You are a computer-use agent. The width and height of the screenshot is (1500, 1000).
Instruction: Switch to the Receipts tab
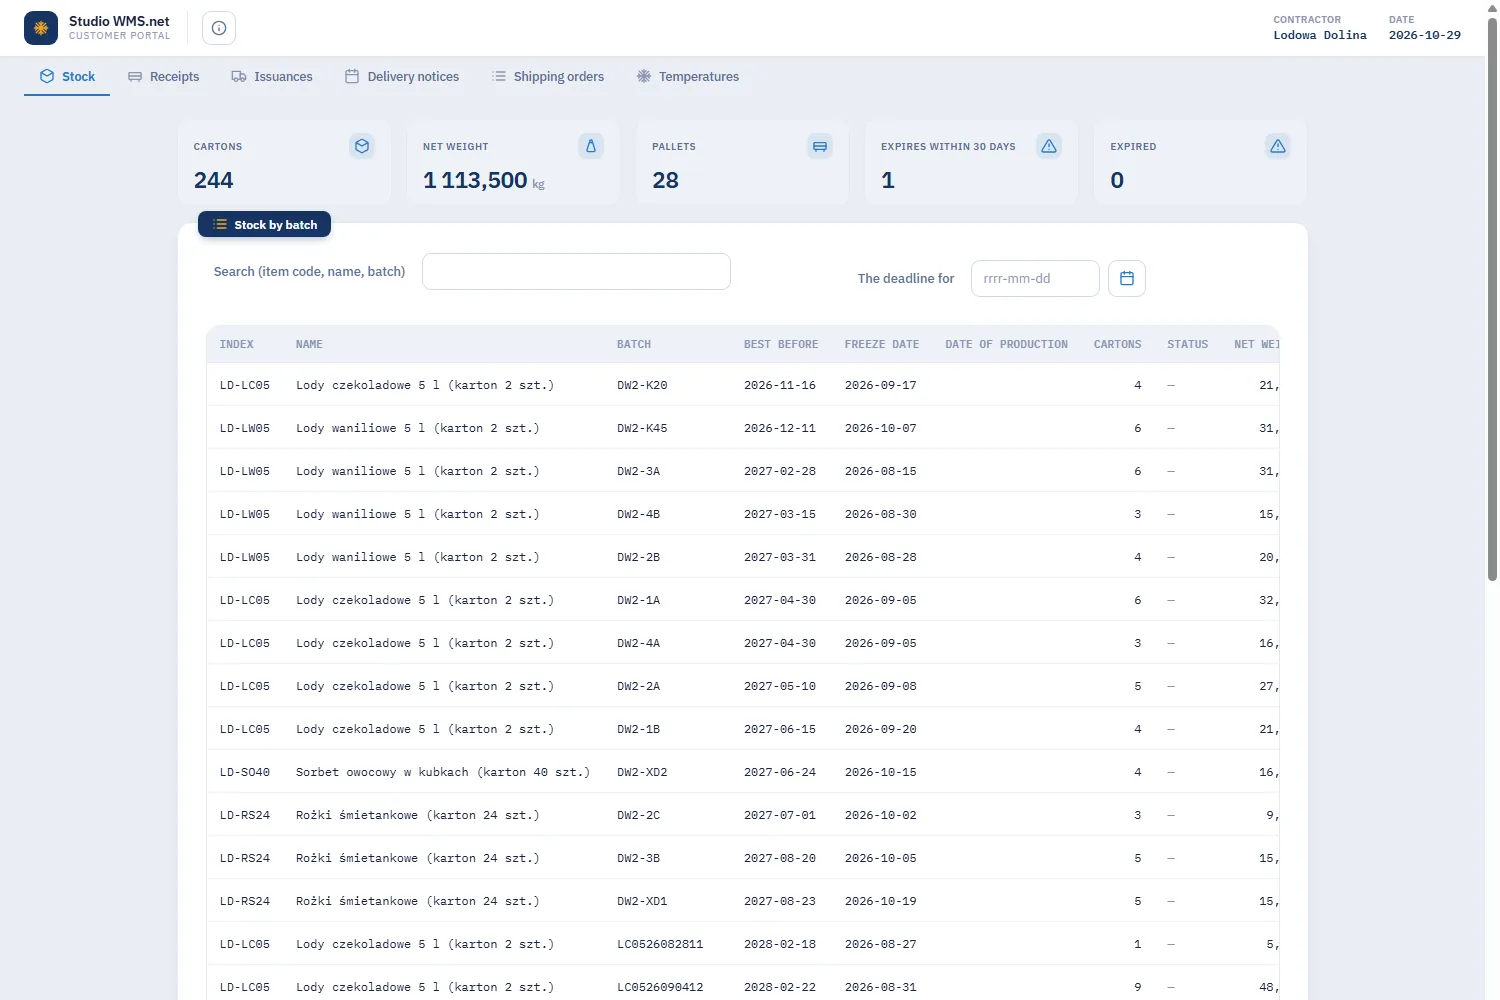[x=163, y=76]
